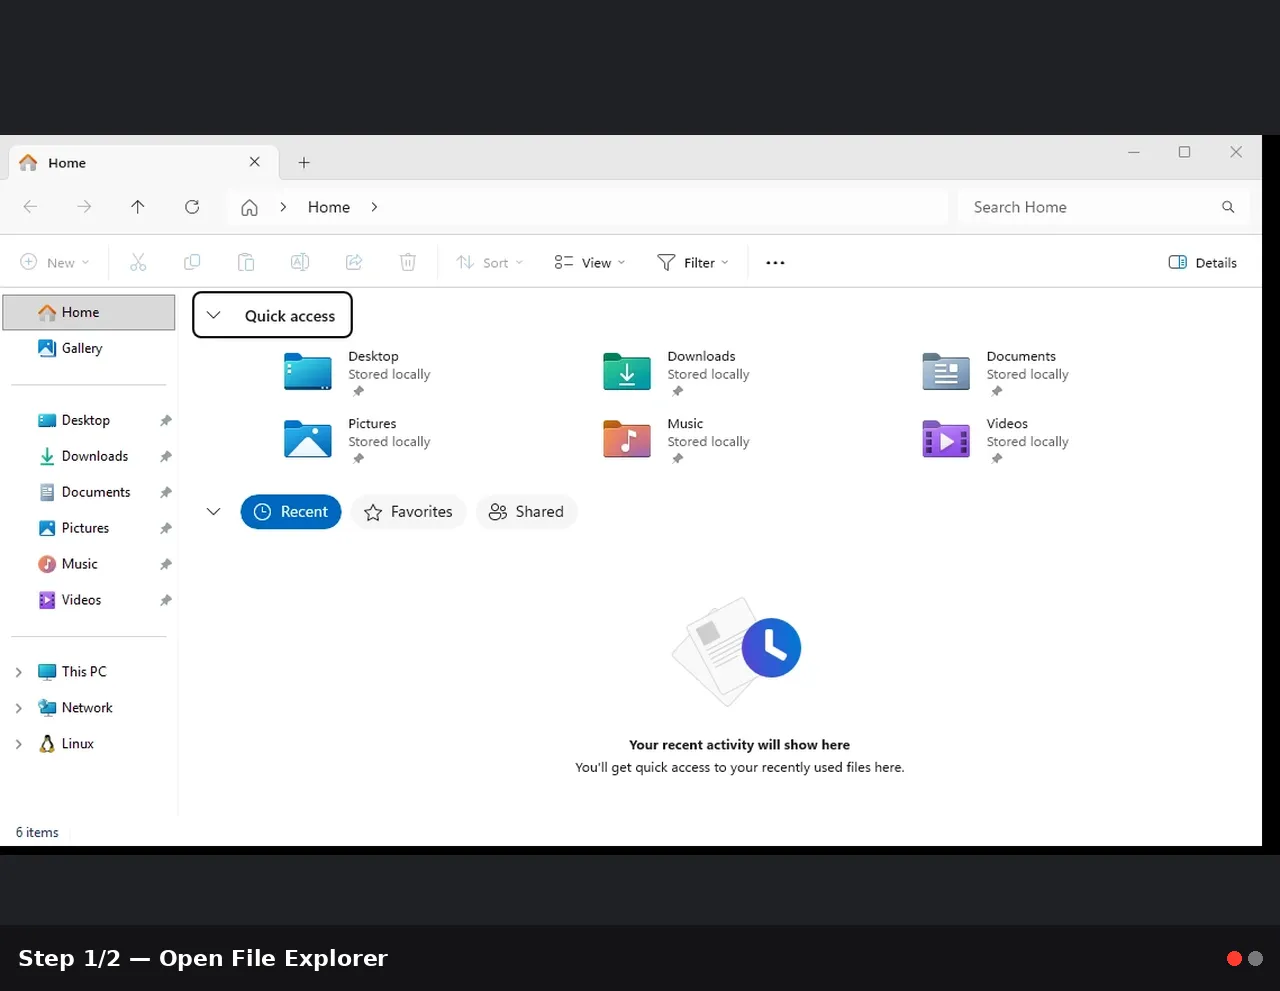Select the Shared filter pill
This screenshot has height=991, width=1280.
526,512
